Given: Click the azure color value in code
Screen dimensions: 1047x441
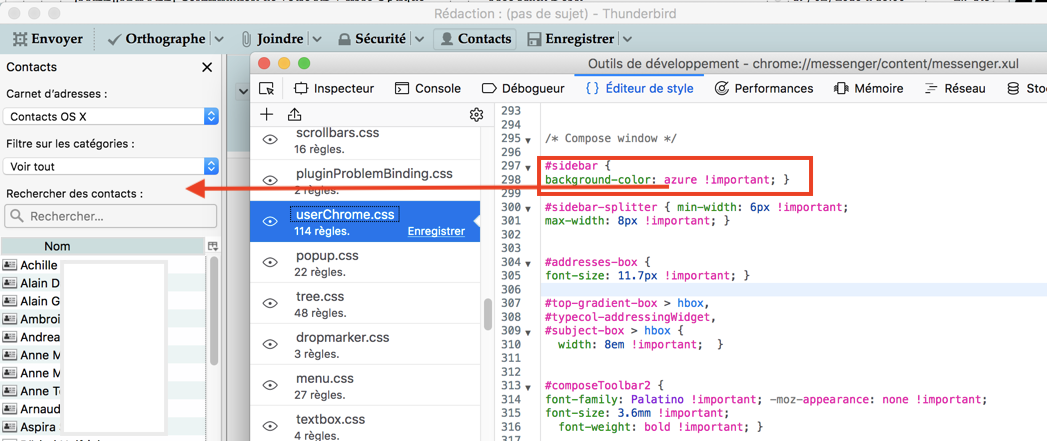Looking at the screenshot, I should (x=681, y=180).
